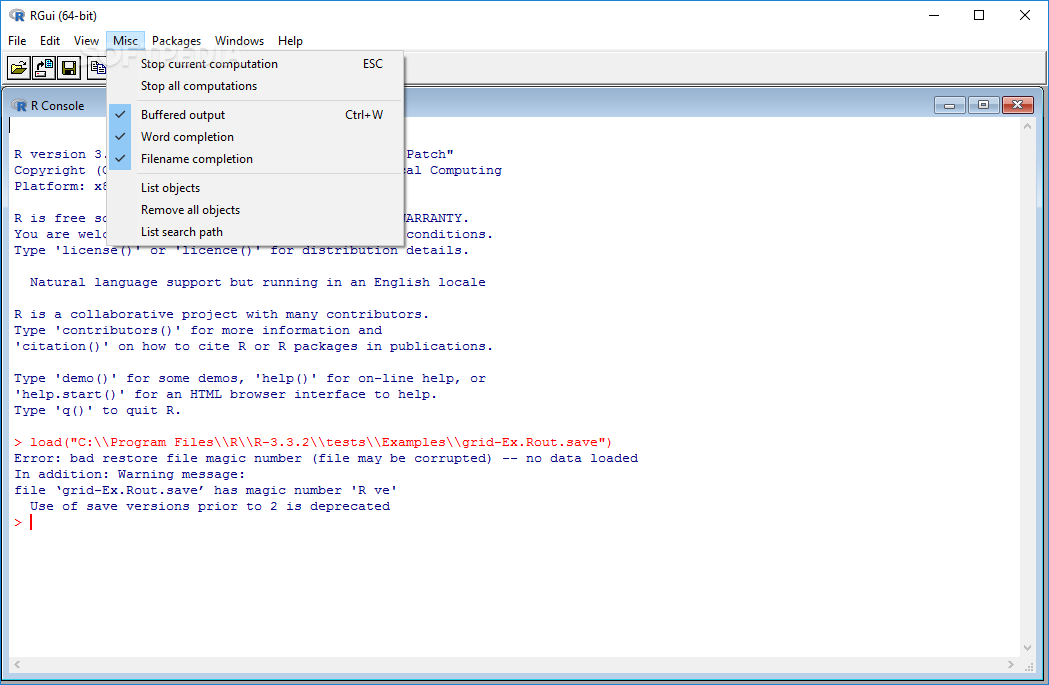The height and width of the screenshot is (685, 1049).
Task: Toggle Filename completion option
Action: (x=256, y=159)
